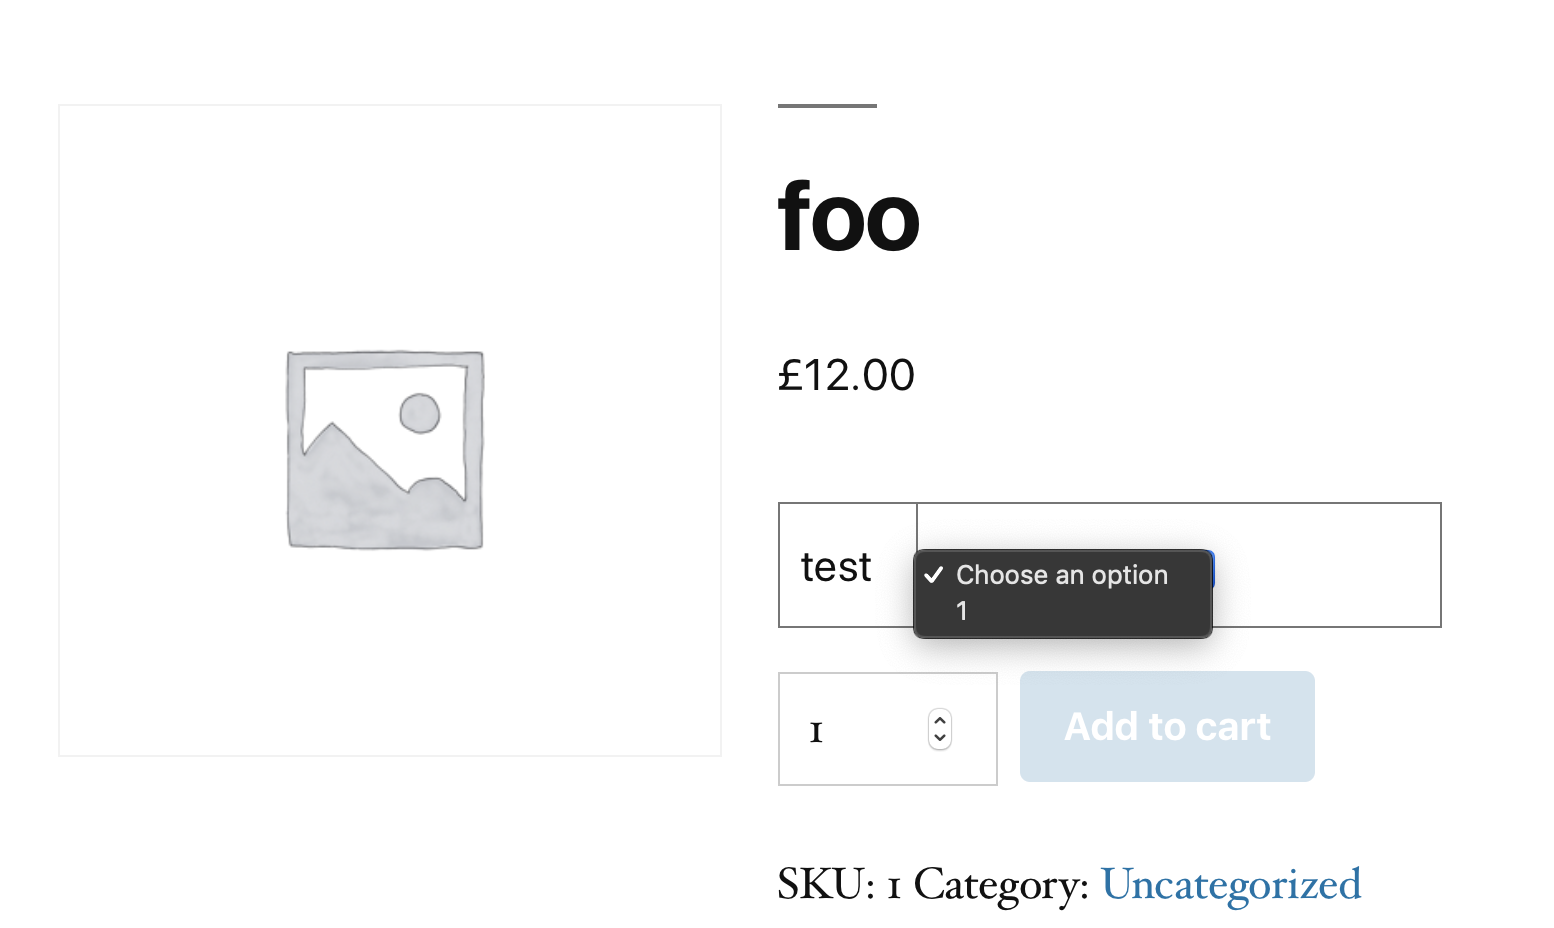Image resolution: width=1554 pixels, height=928 pixels.
Task: Open the Uncategorized category link
Action: (x=1231, y=884)
